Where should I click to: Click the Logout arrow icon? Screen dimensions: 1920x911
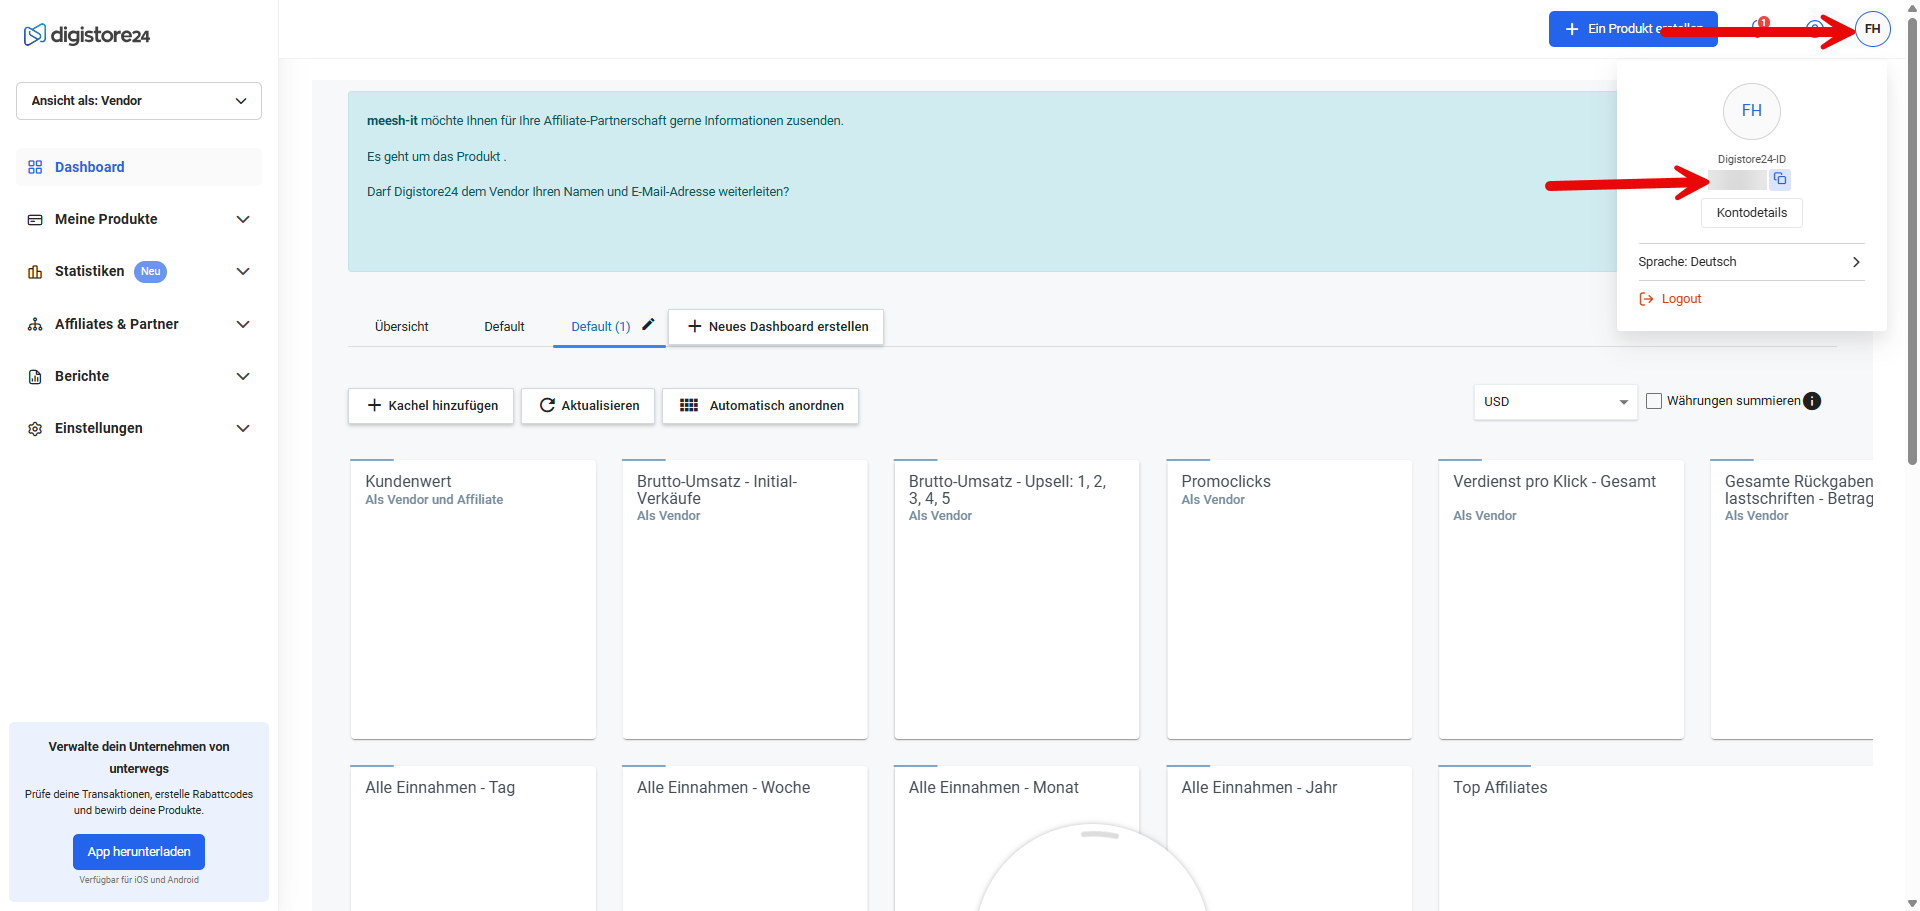click(x=1646, y=299)
